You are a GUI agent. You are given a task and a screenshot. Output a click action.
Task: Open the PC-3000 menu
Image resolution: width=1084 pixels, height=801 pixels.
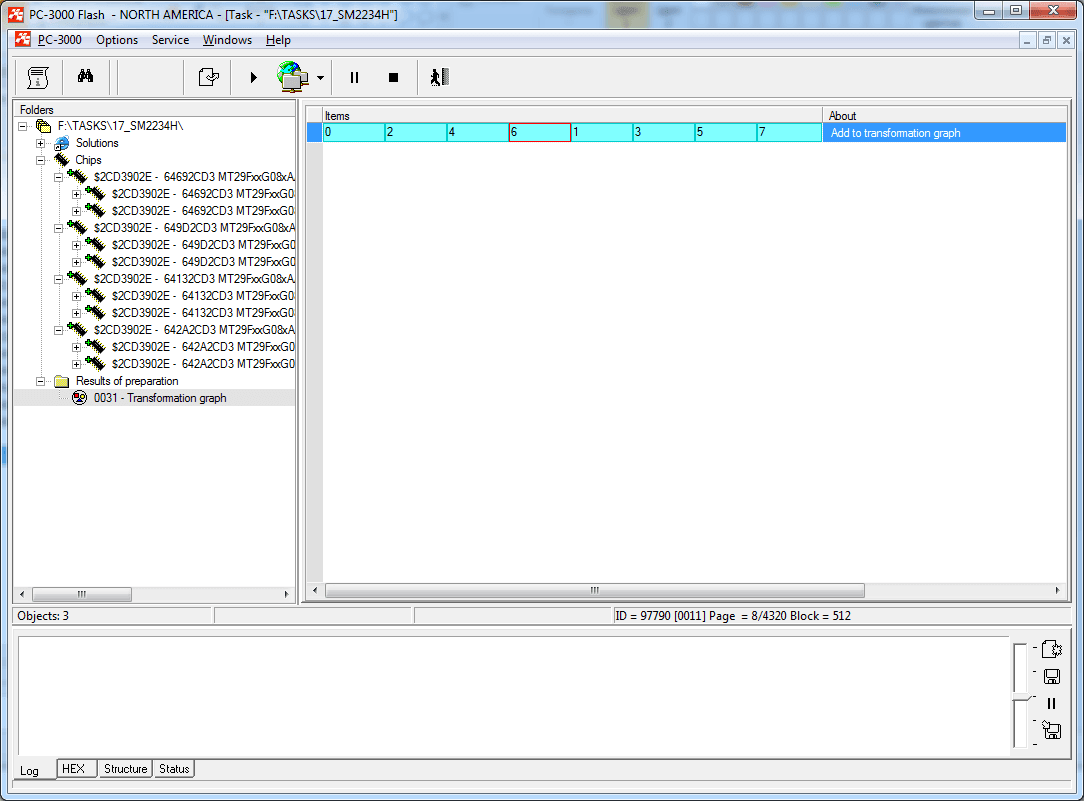click(59, 40)
